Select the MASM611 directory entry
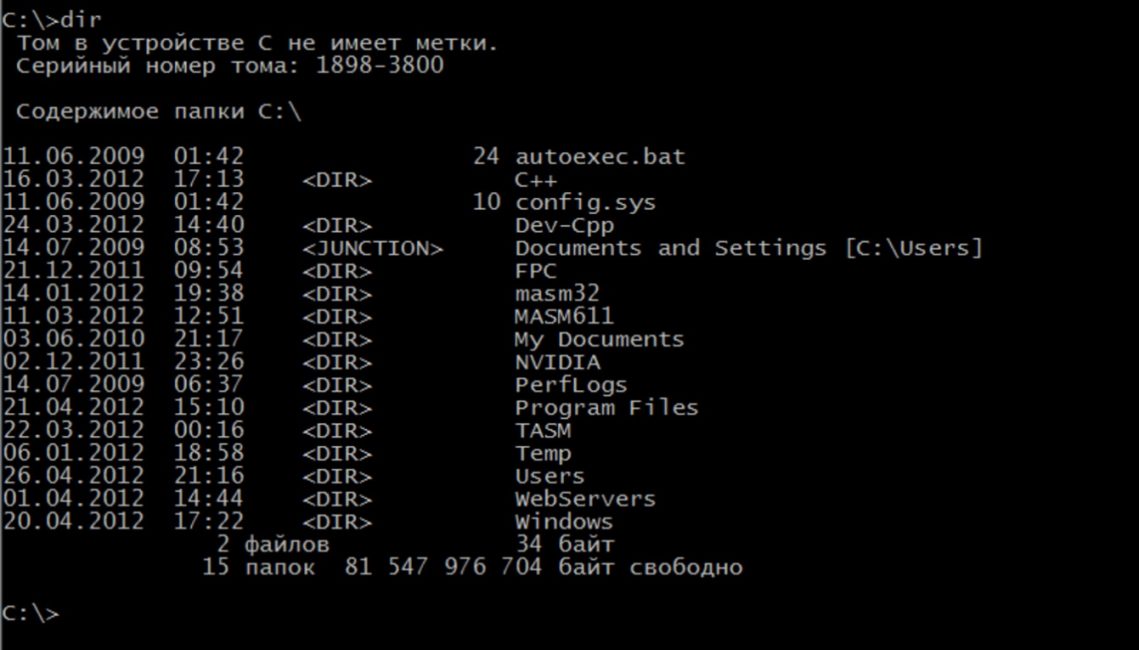Viewport: 1139px width, 650px height. pyautogui.click(x=564, y=316)
